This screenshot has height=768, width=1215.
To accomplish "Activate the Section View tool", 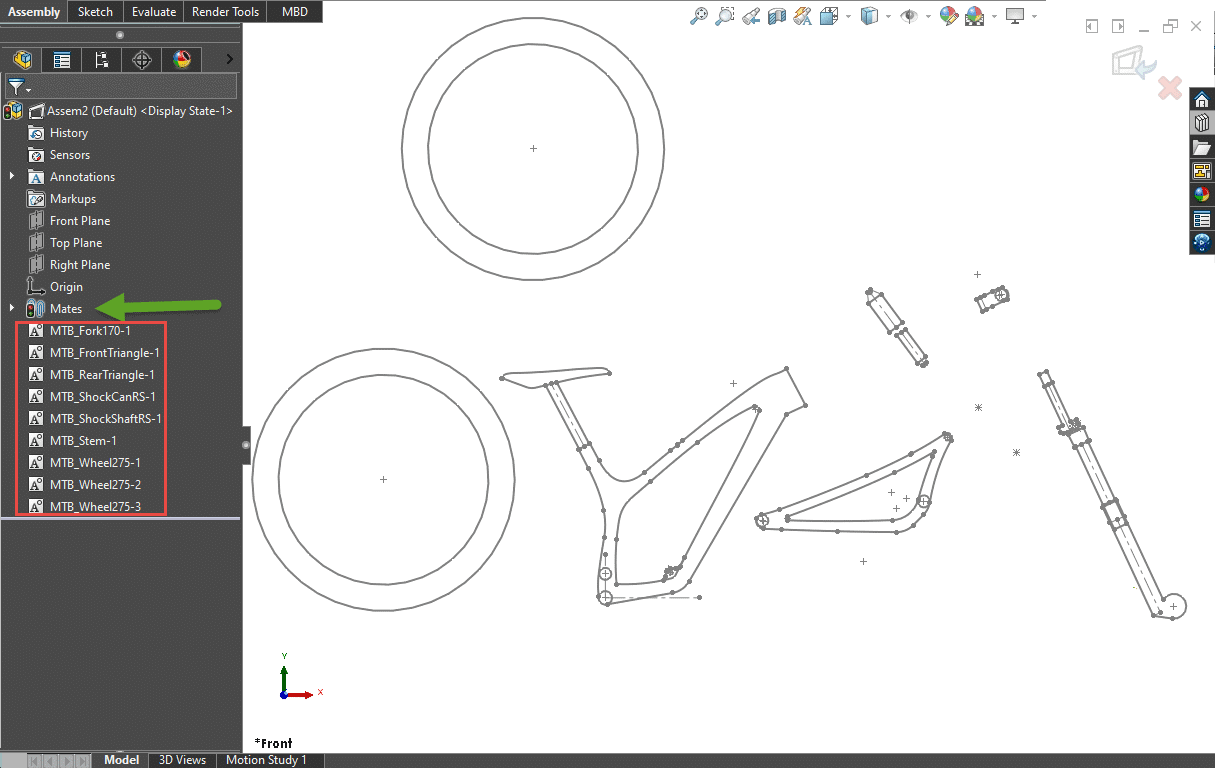I will pyautogui.click(x=777, y=16).
